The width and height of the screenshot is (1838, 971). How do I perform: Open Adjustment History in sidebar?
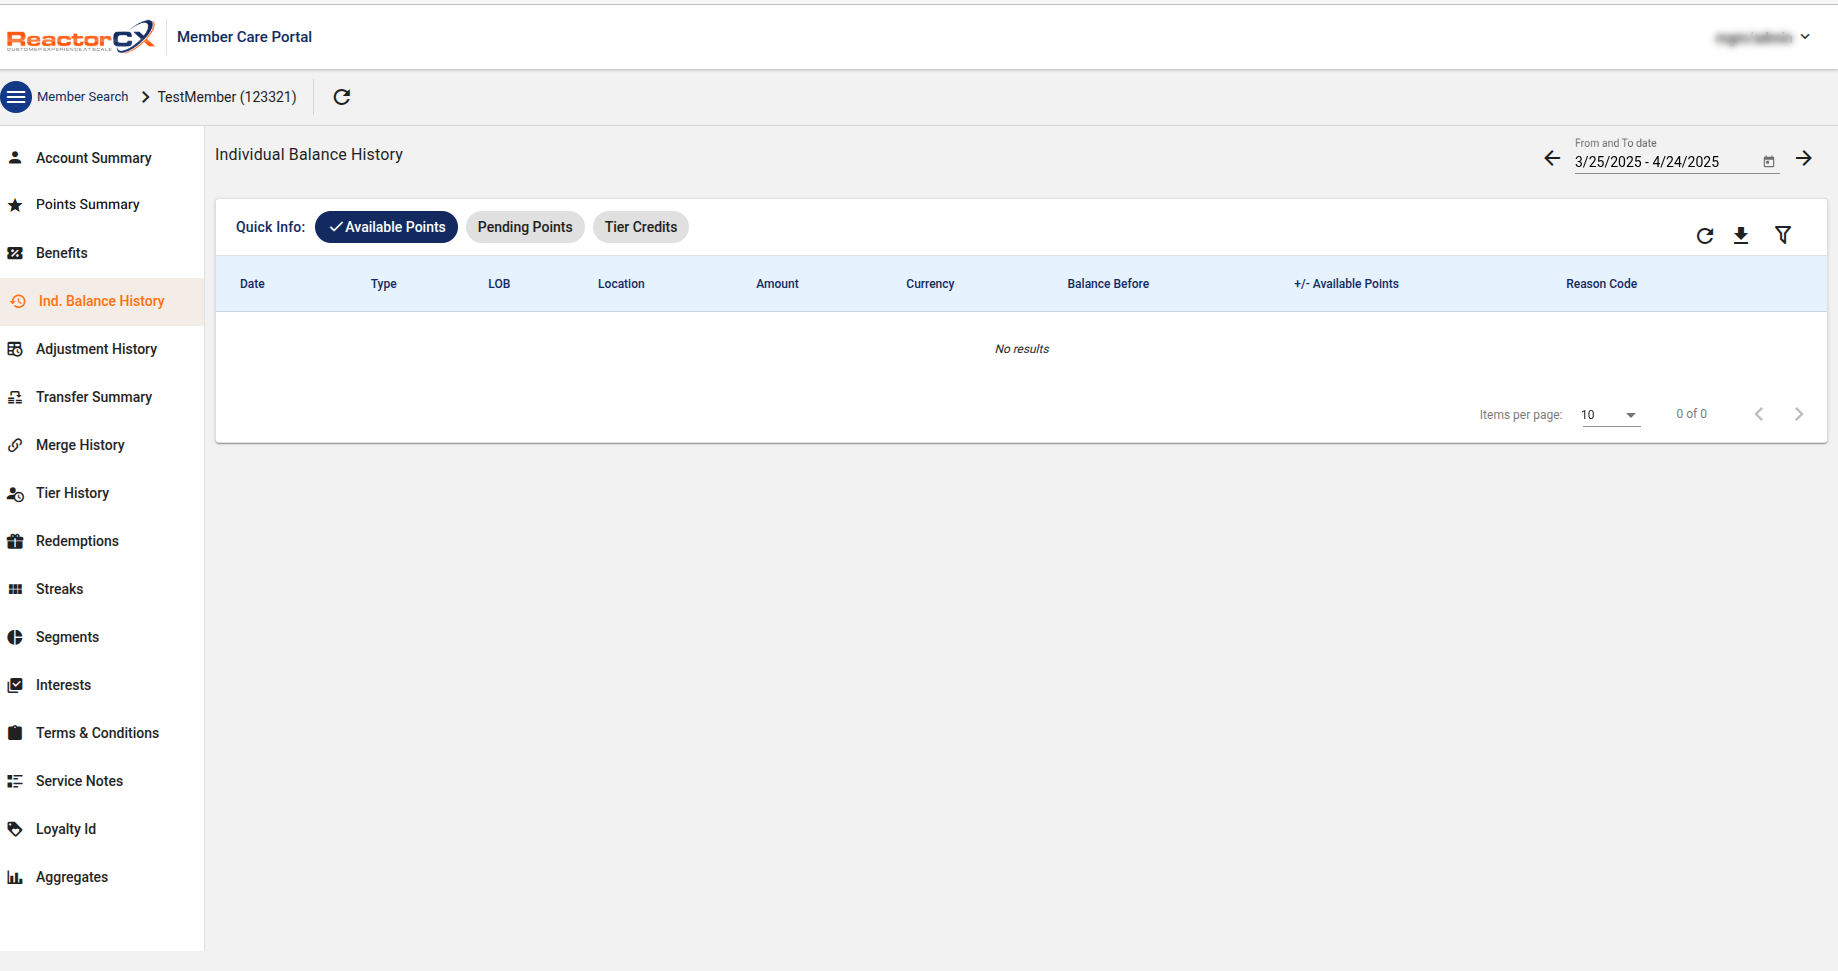tap(96, 349)
